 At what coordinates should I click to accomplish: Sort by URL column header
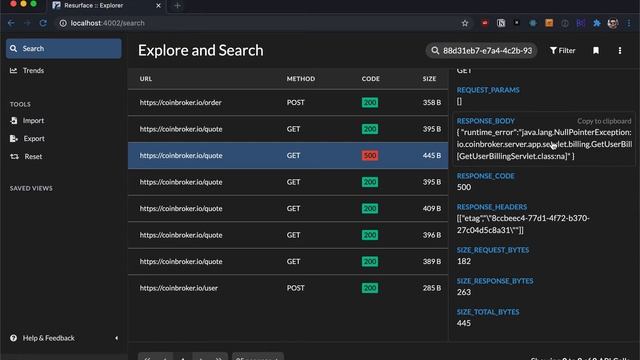[x=146, y=79]
